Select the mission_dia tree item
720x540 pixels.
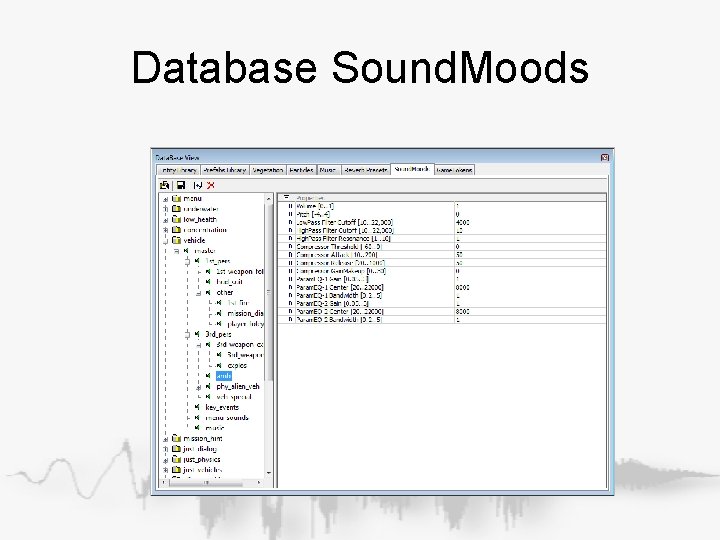[x=245, y=313]
